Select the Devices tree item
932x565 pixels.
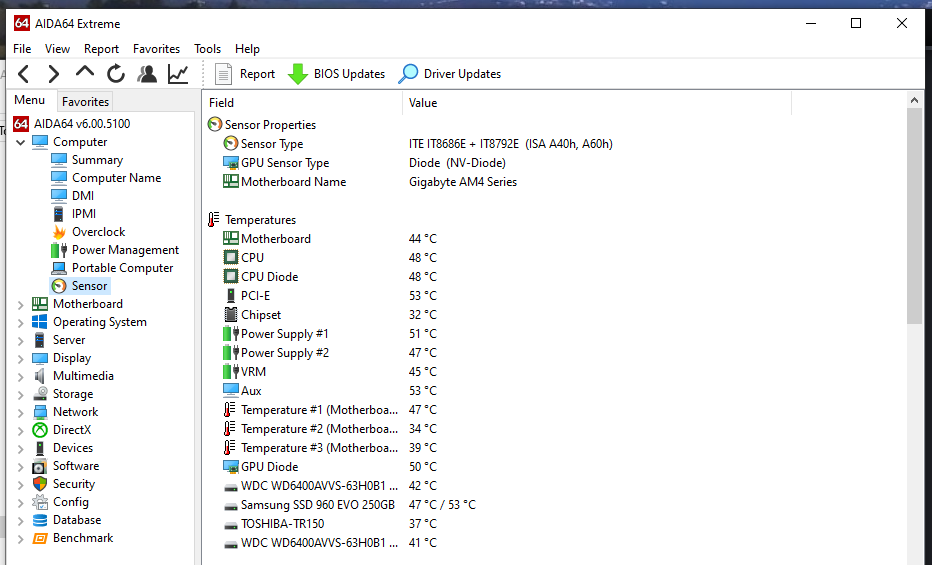[73, 448]
